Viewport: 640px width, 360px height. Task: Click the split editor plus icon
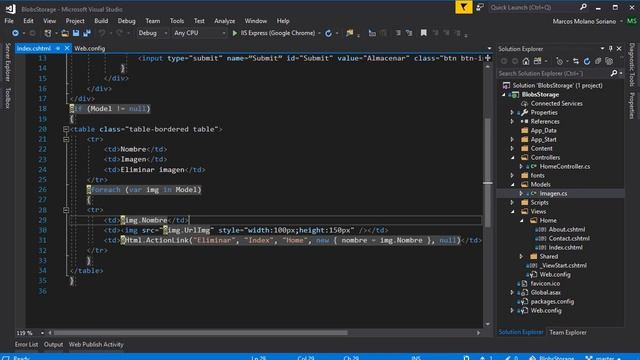[x=488, y=58]
